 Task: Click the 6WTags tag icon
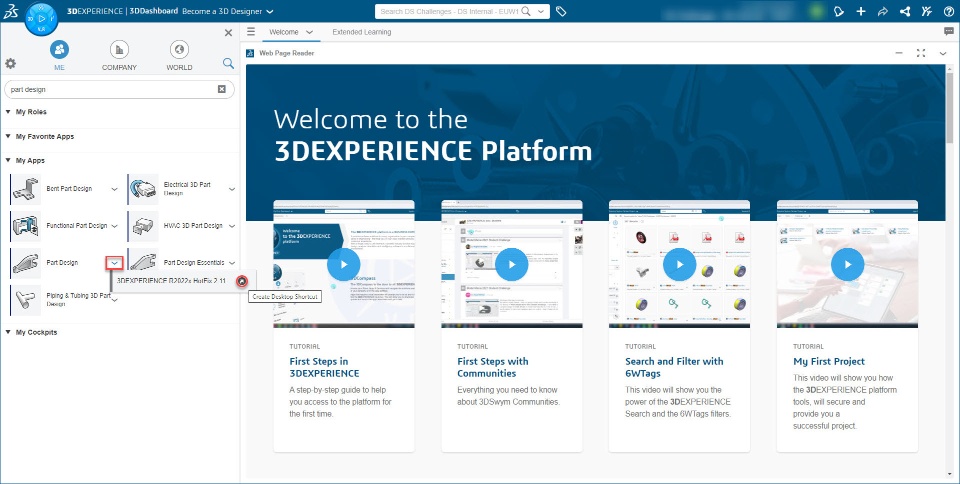pyautogui.click(x=561, y=11)
